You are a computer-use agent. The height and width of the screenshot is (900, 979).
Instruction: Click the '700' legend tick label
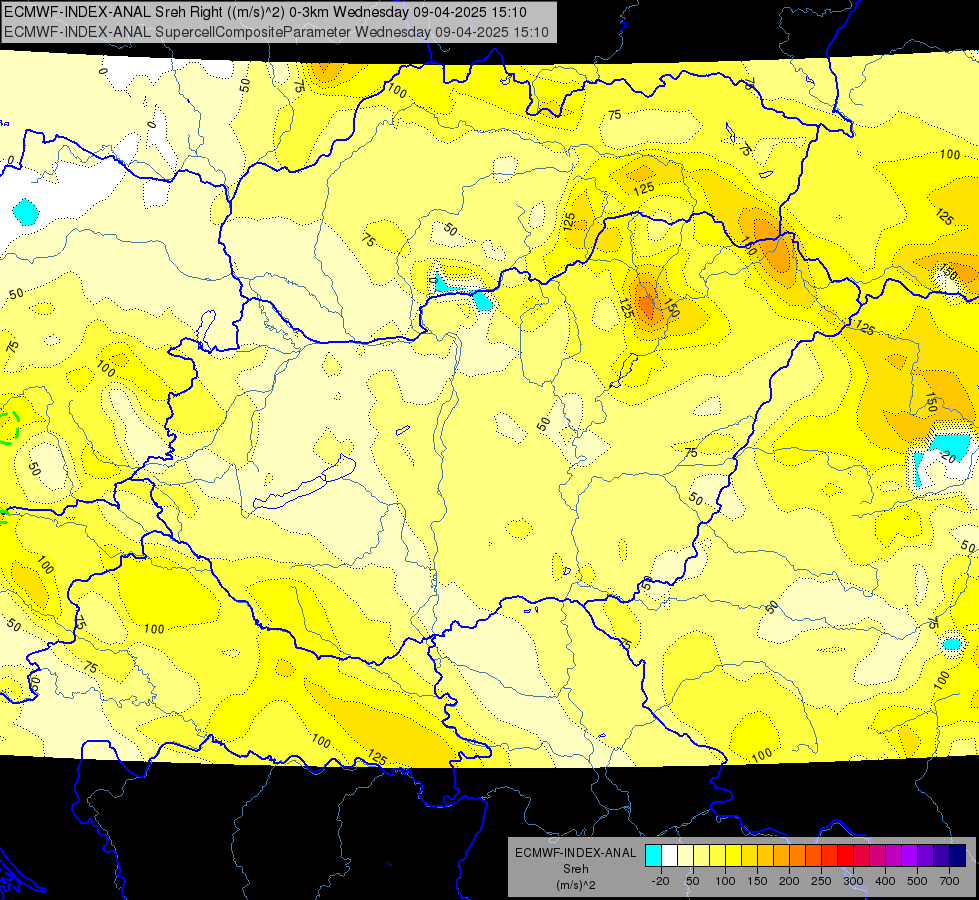pyautogui.click(x=949, y=881)
